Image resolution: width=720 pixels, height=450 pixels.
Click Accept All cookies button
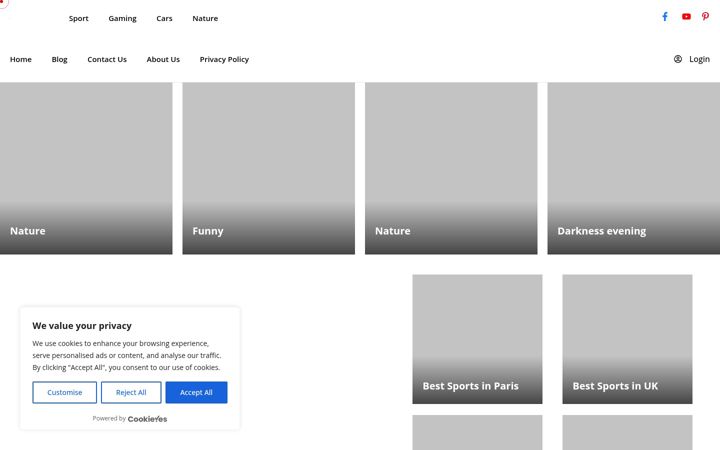(x=197, y=393)
